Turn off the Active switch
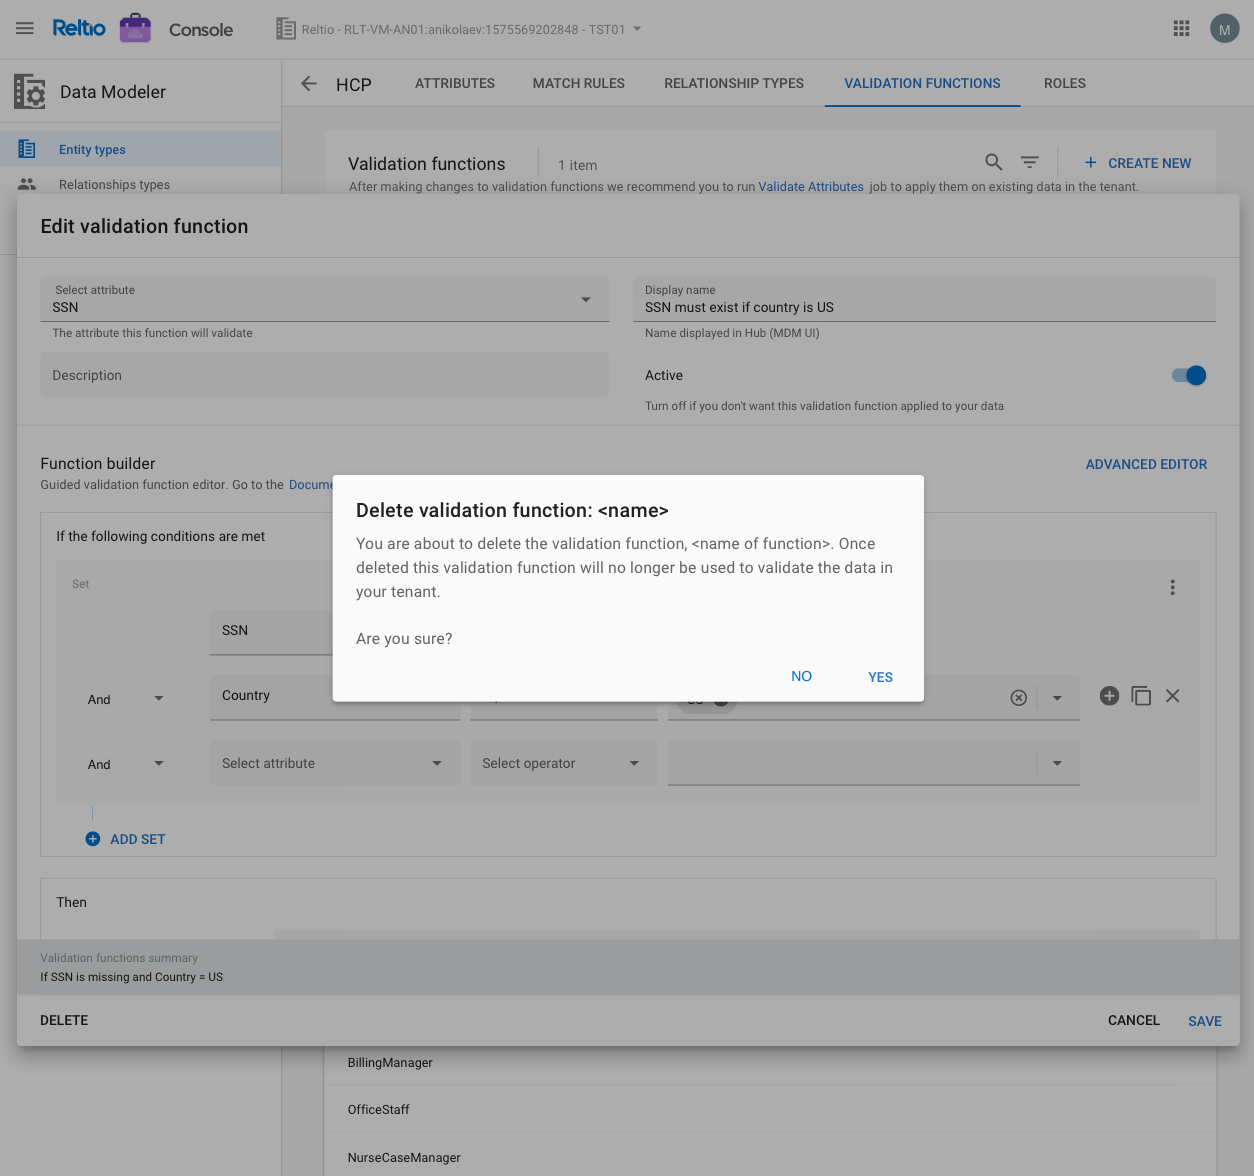Image resolution: width=1254 pixels, height=1176 pixels. (x=1189, y=376)
